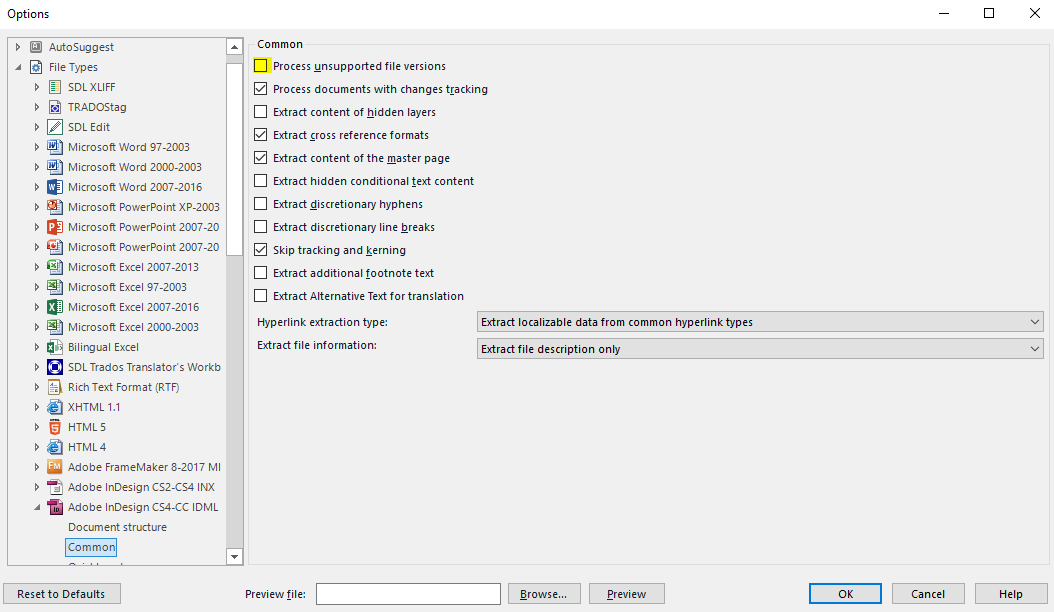The image size is (1054, 612).
Task: Click the Adobe FrameMaker 8-2017 icon
Action: (55, 467)
